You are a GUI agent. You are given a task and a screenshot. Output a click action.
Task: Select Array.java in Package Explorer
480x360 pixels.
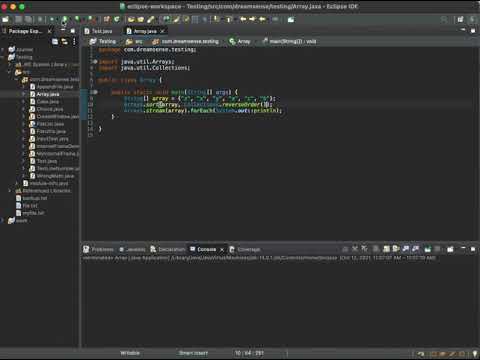[x=48, y=94]
